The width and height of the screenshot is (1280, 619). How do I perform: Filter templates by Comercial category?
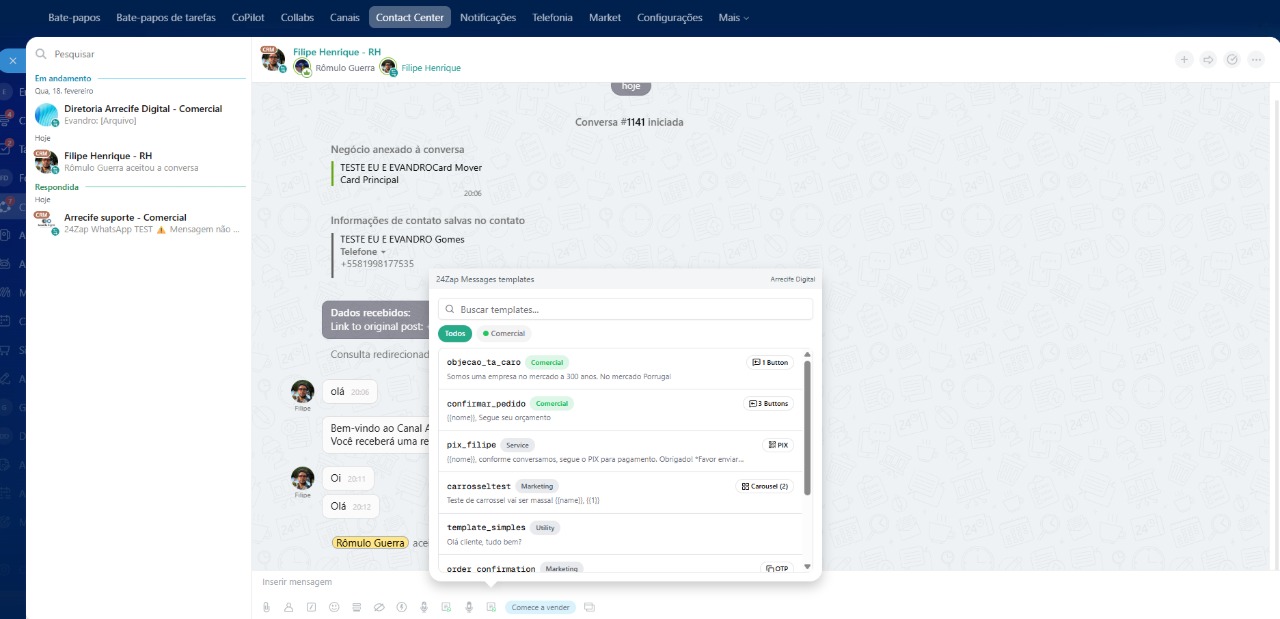point(504,333)
